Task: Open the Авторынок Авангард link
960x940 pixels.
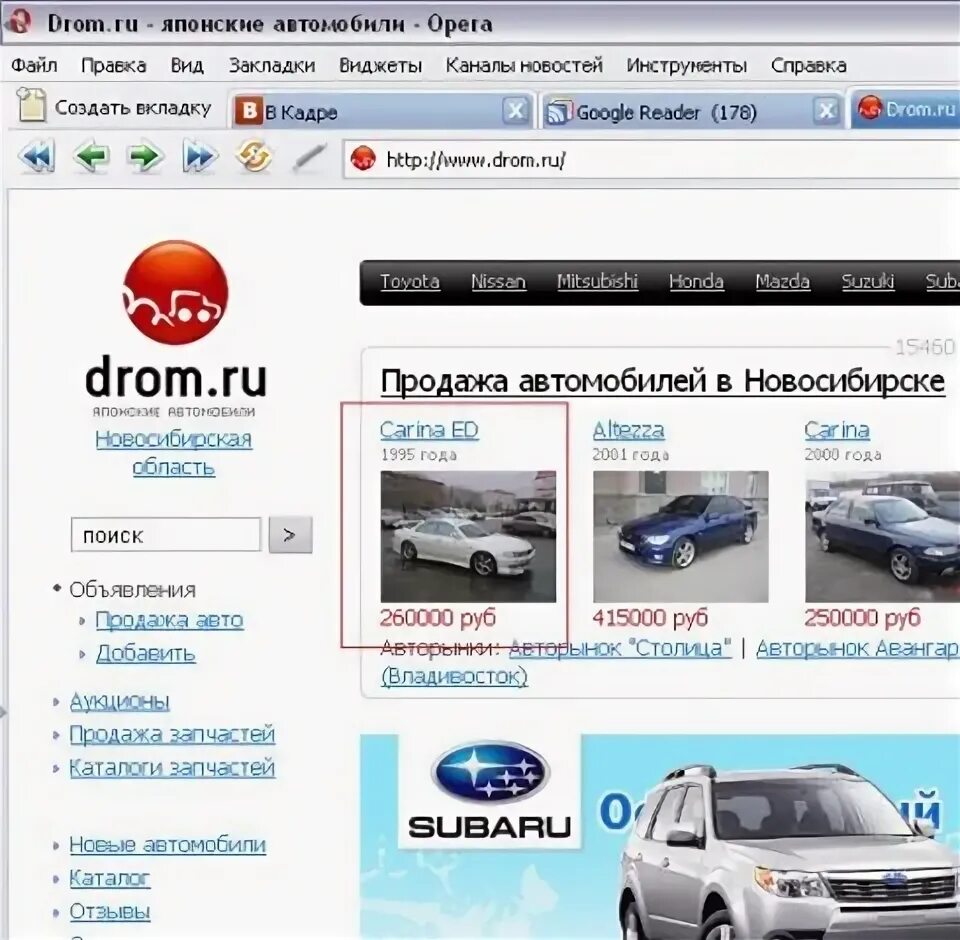Action: [858, 648]
